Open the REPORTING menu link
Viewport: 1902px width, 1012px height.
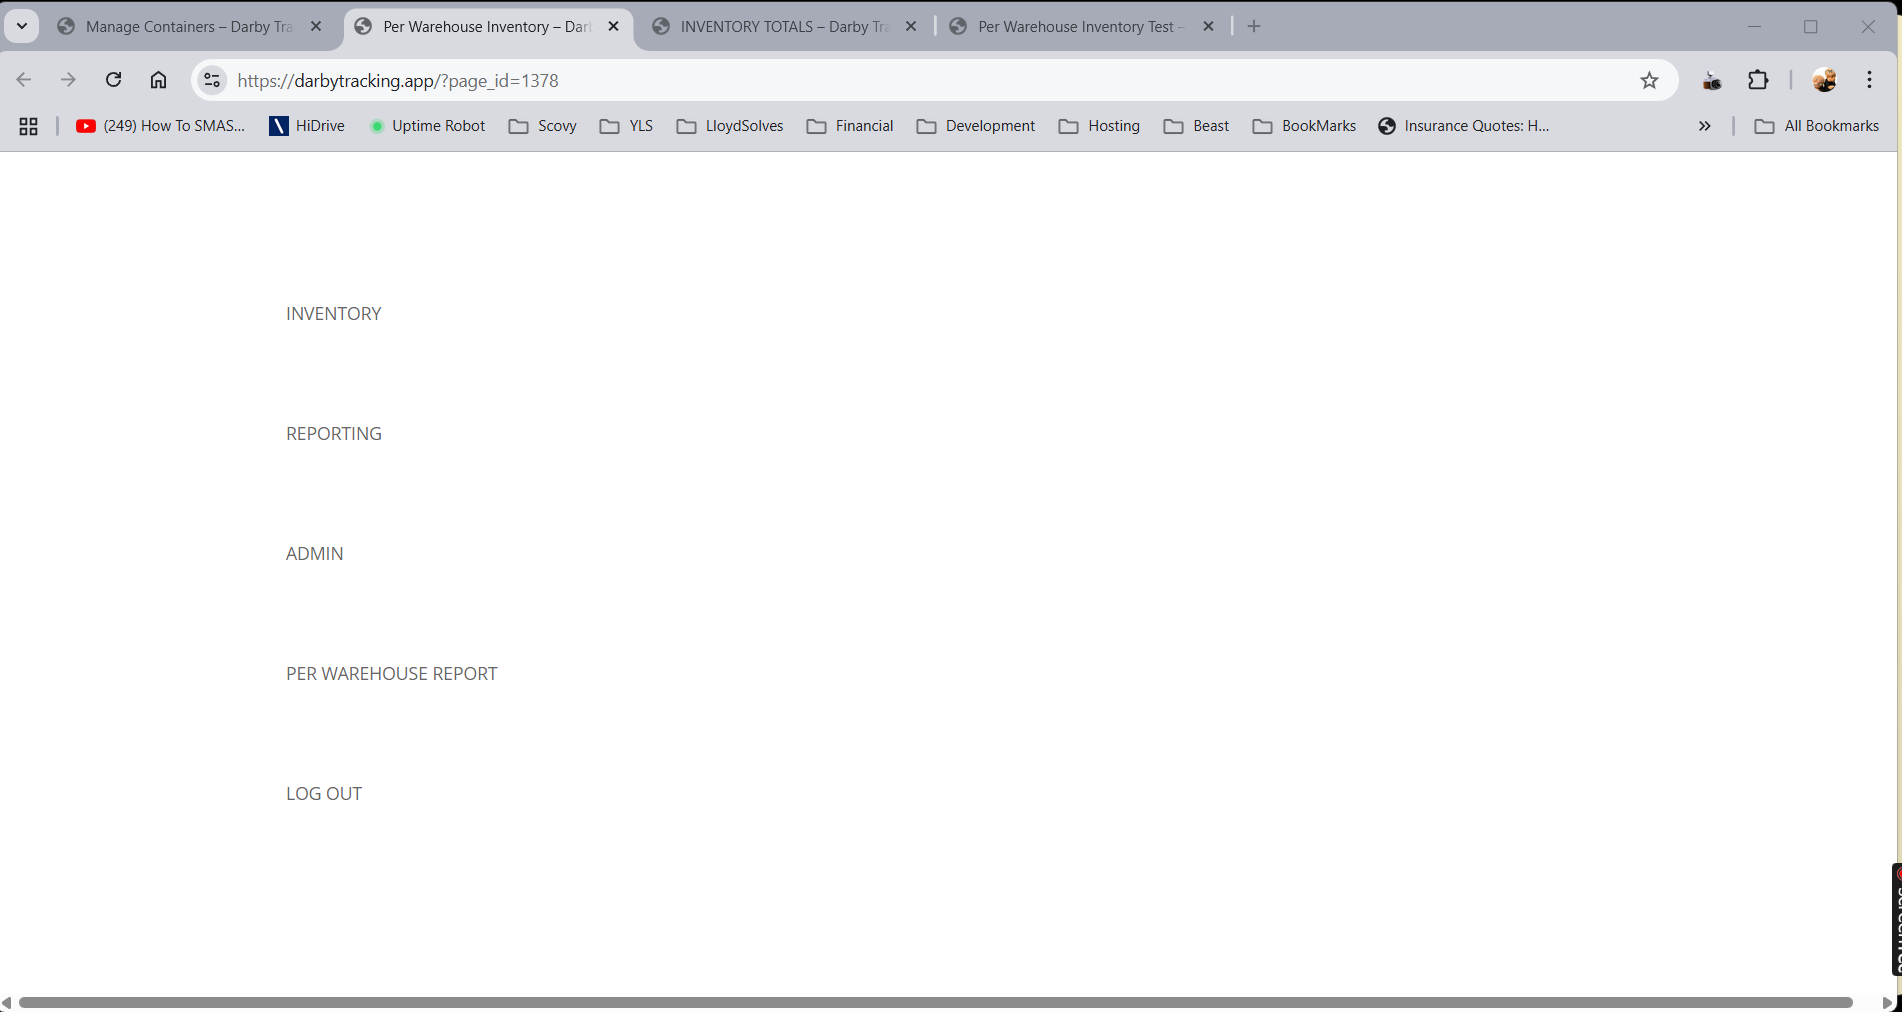(x=334, y=434)
